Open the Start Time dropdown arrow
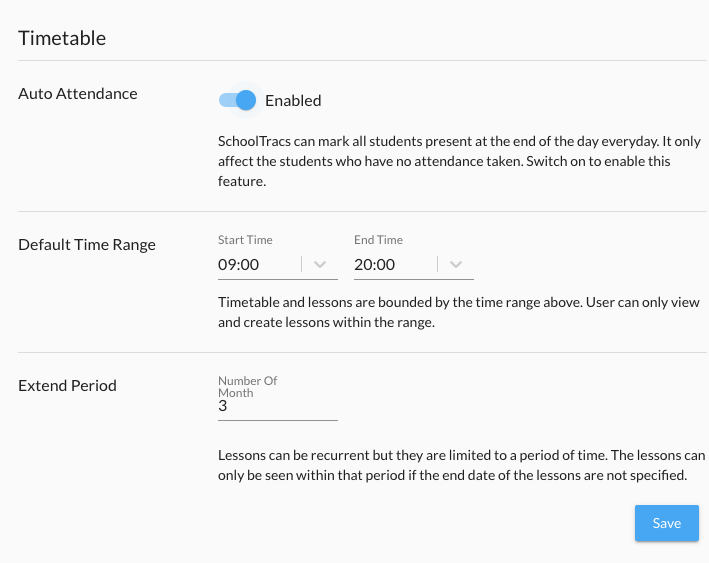709x563 pixels. [x=320, y=265]
